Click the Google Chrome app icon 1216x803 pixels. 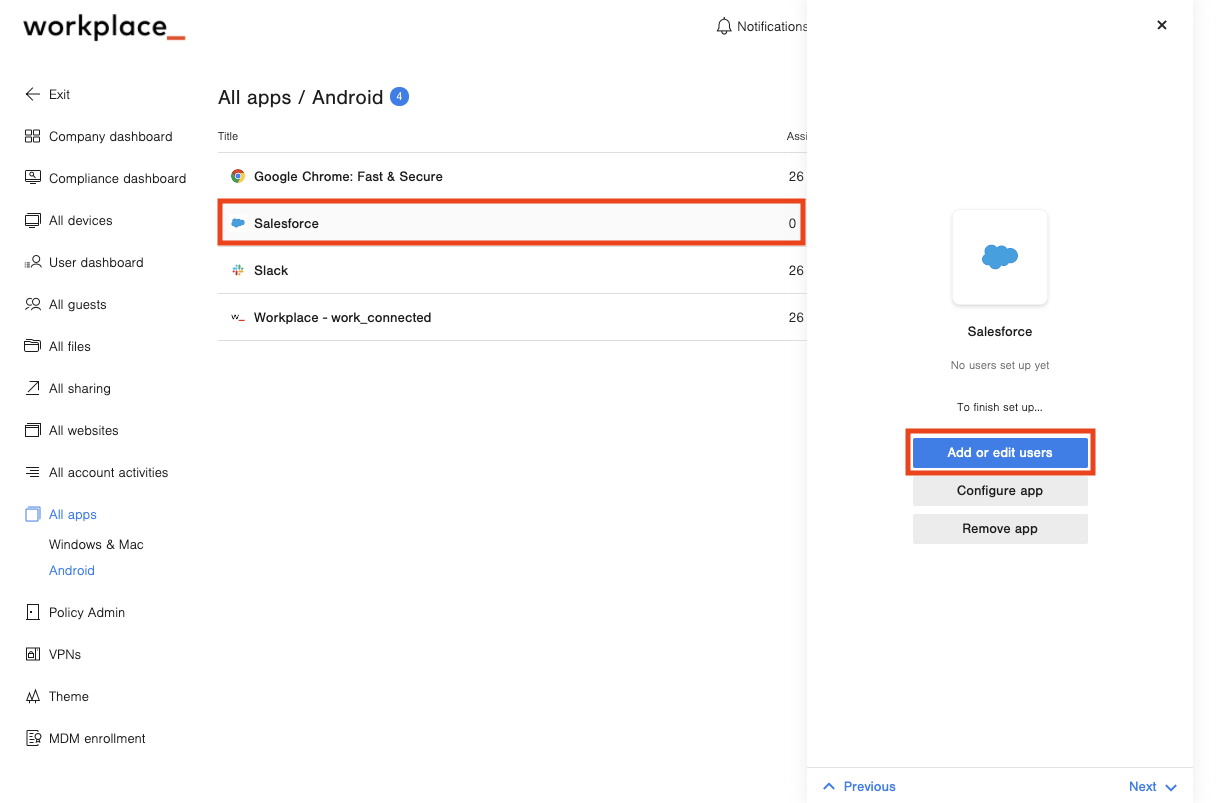[238, 176]
